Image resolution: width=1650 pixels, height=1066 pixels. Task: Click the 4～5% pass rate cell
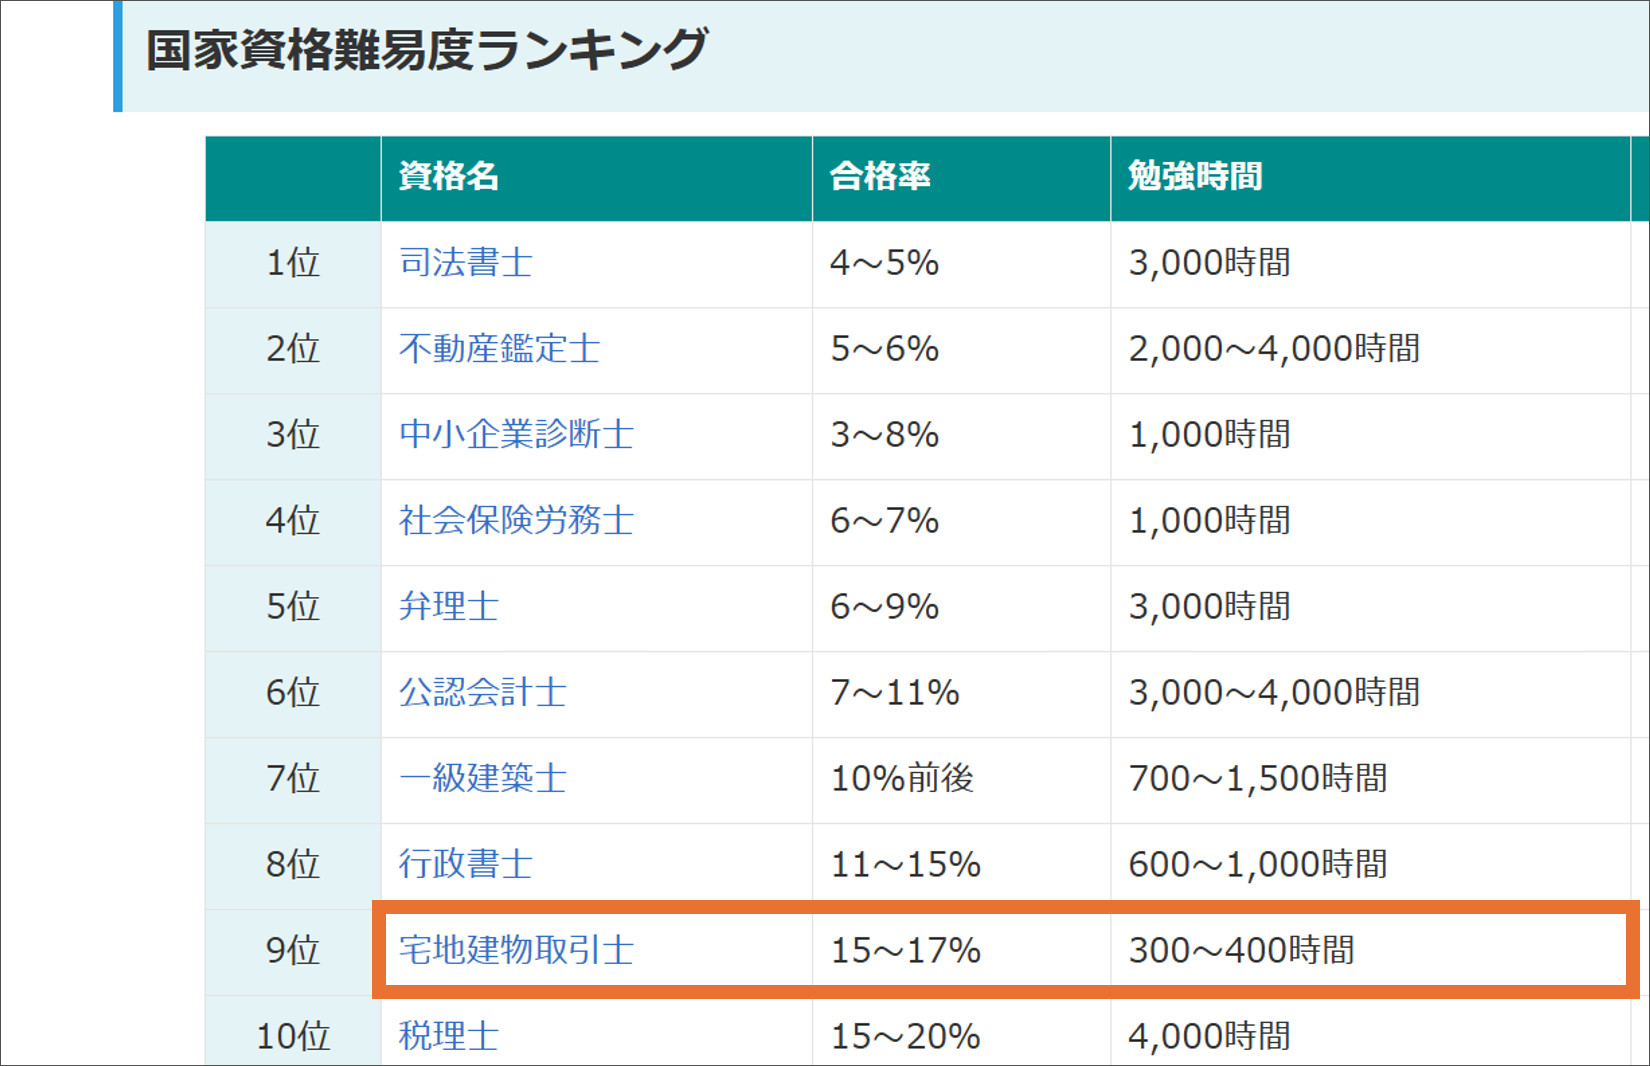coord(884,263)
